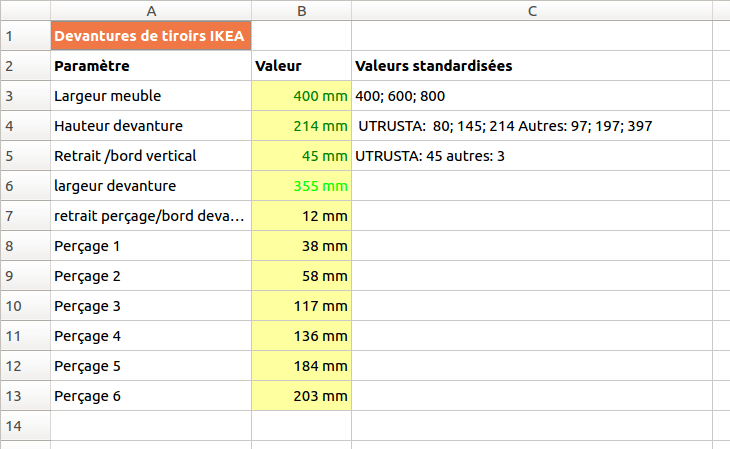
Task: Select row 11 header
Action: 26,336
